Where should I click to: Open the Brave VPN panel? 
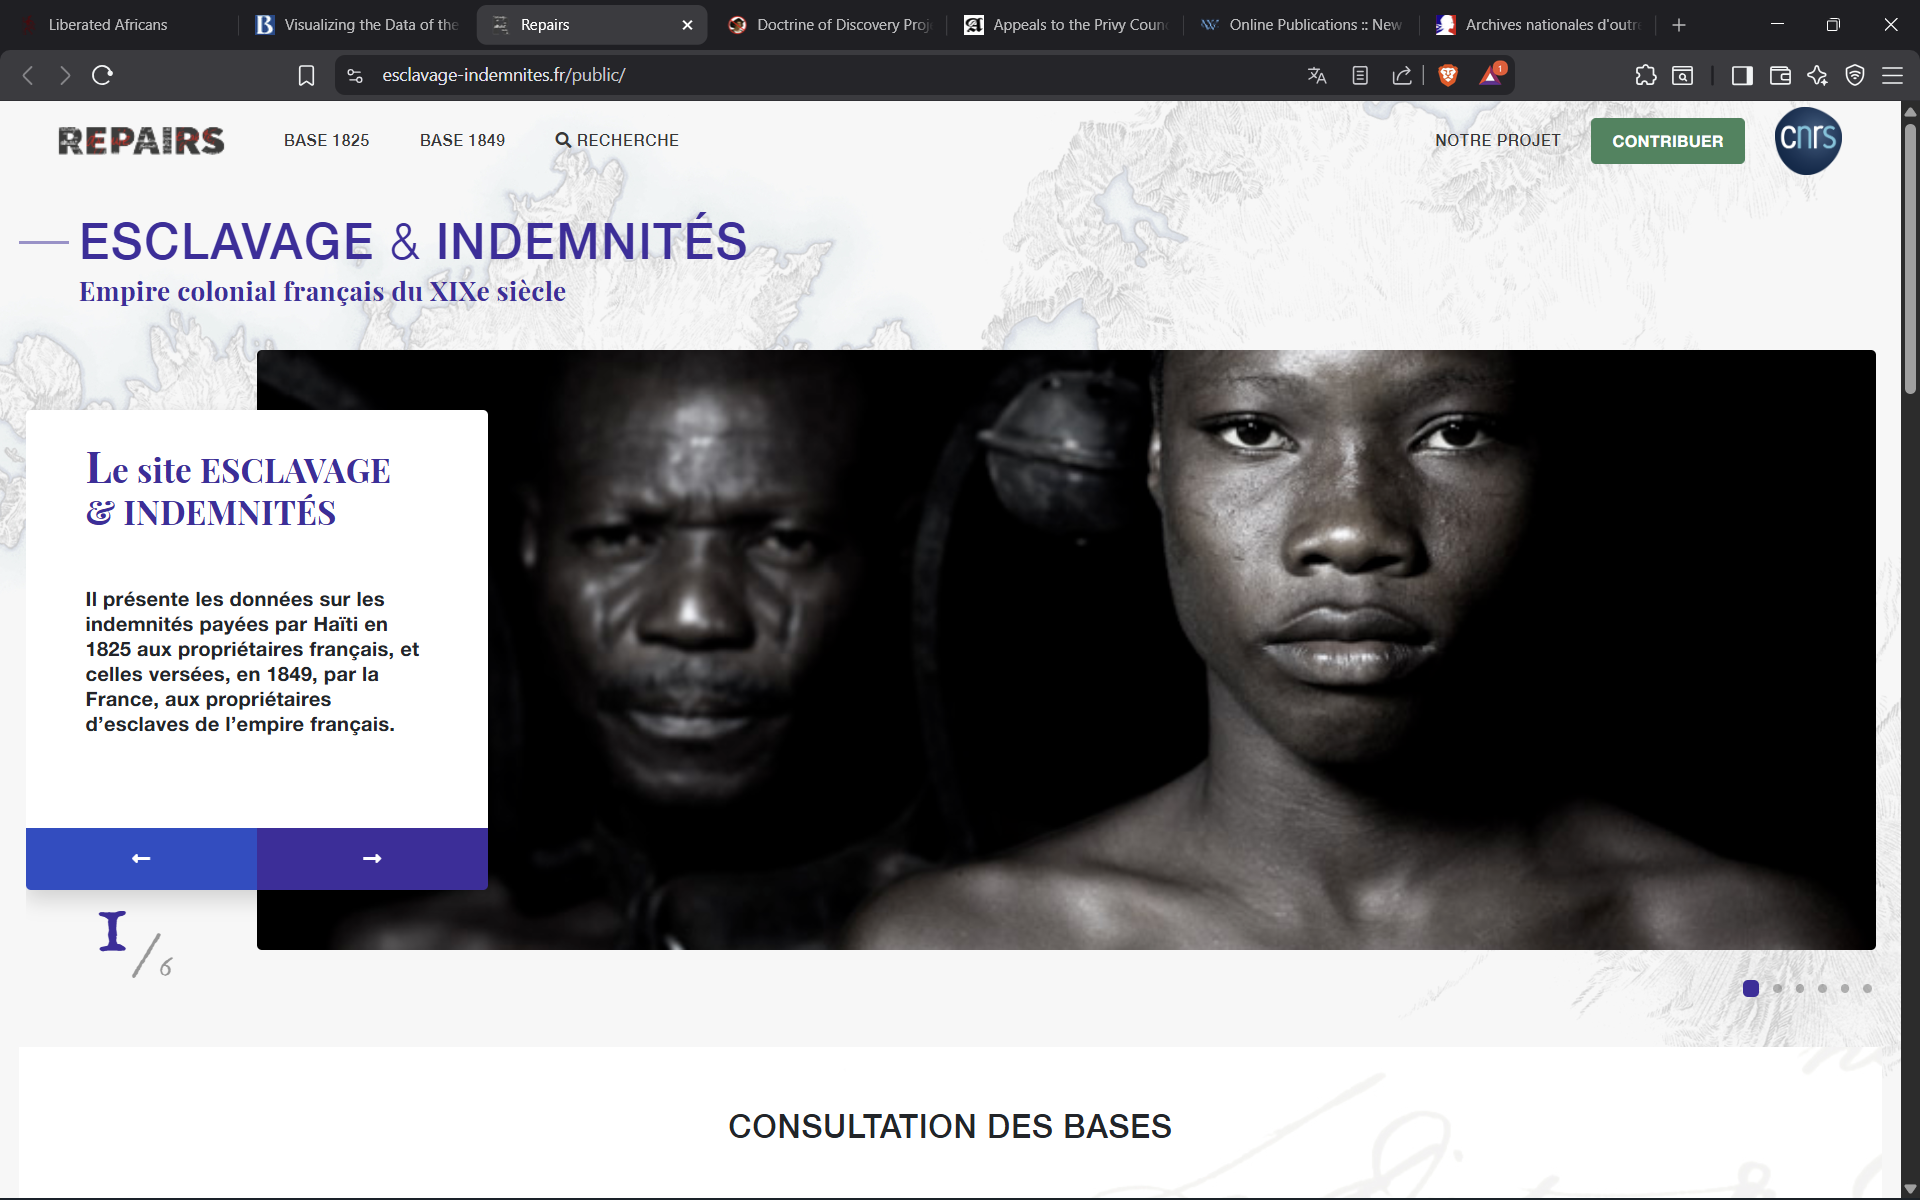1856,75
